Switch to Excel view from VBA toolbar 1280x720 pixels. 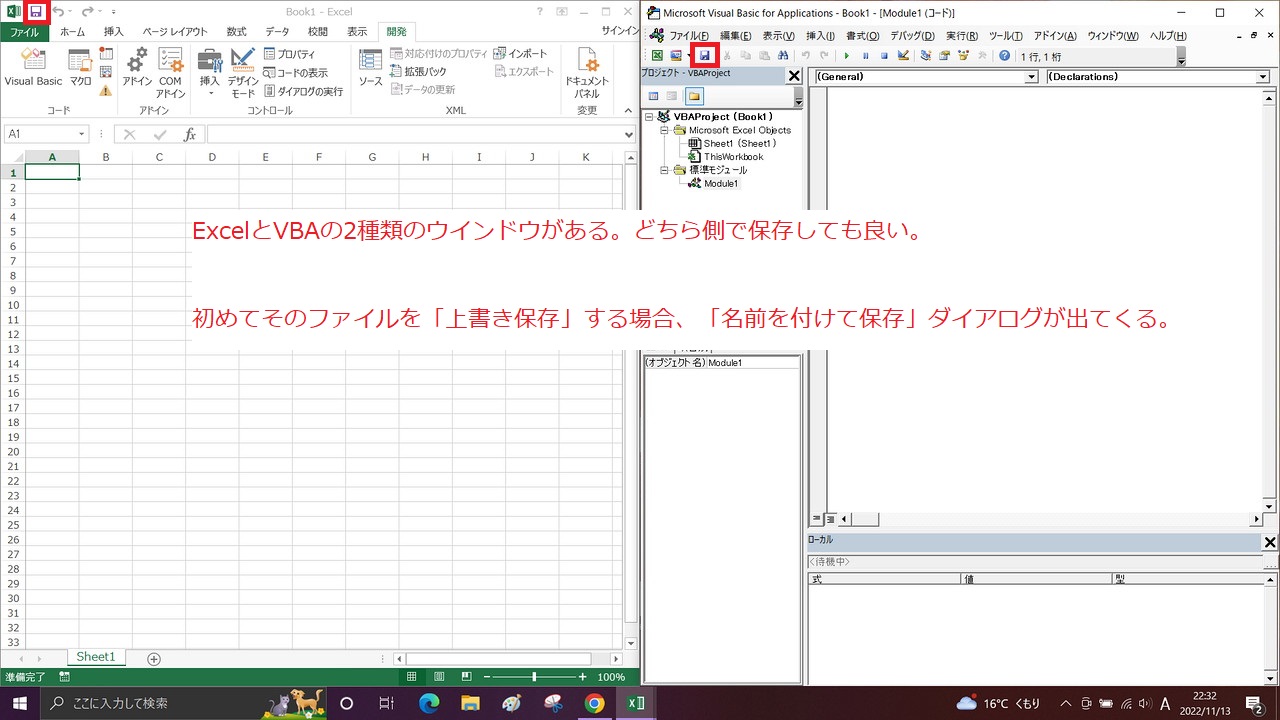click(658, 56)
